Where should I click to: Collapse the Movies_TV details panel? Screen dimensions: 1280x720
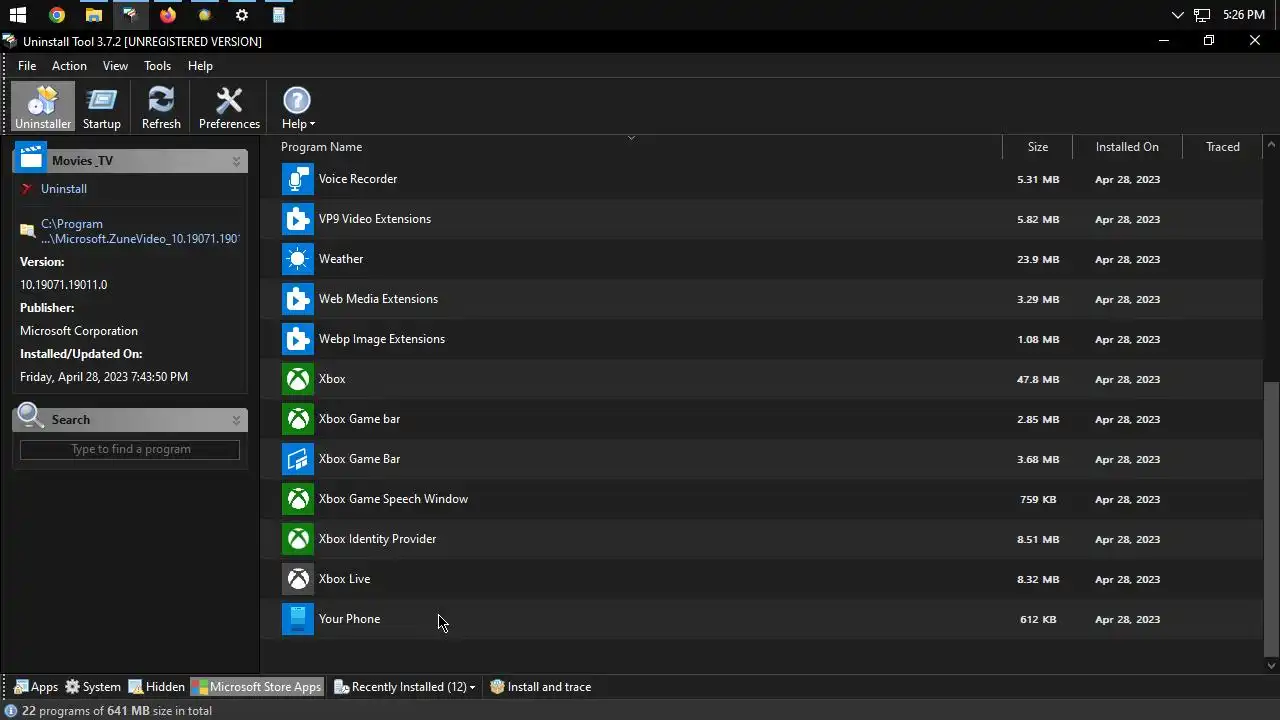click(x=237, y=161)
